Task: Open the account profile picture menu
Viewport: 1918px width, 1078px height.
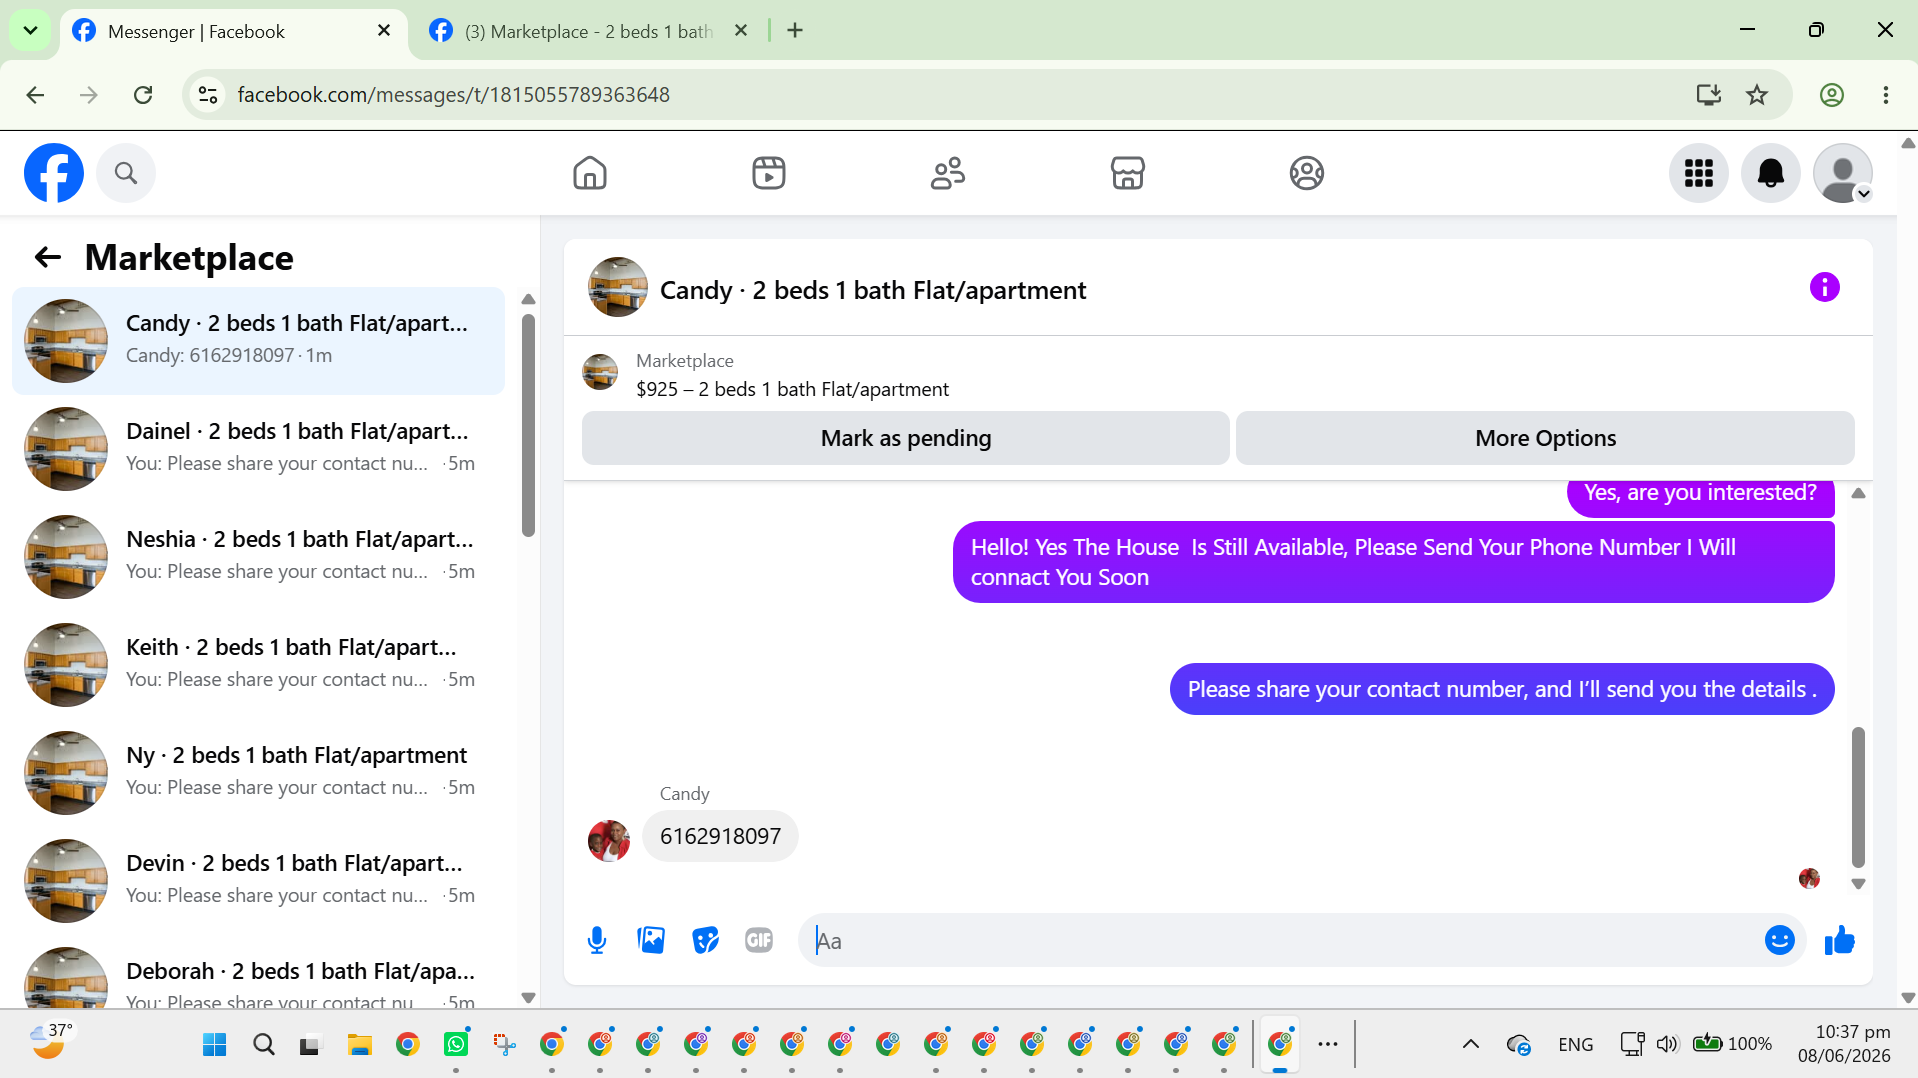Action: [1843, 173]
